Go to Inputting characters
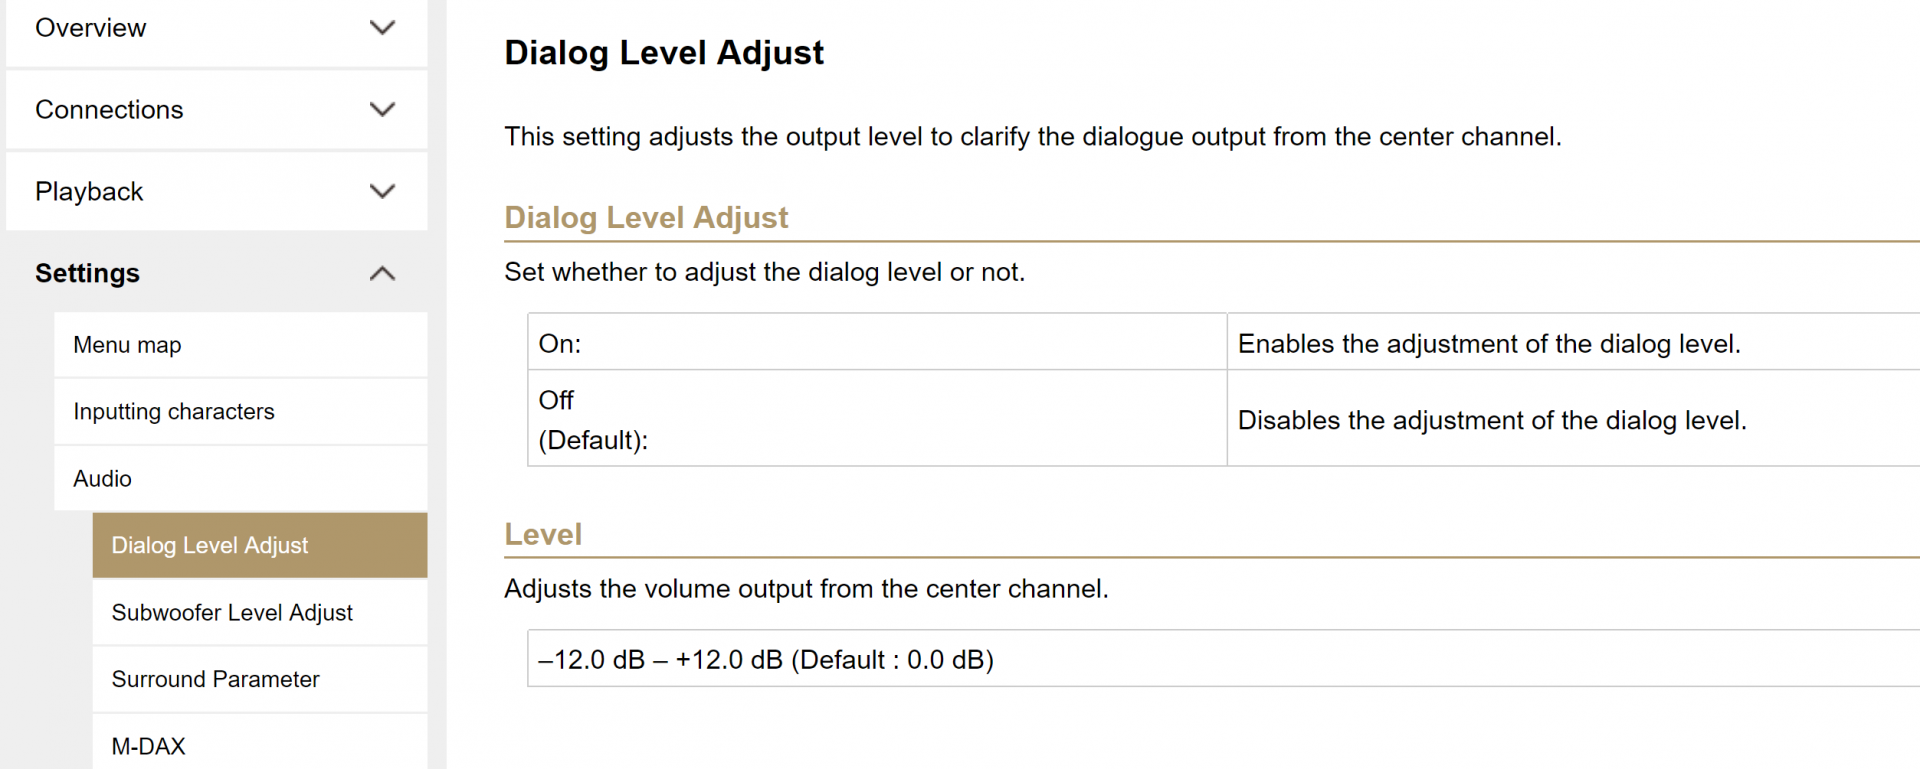Image resolution: width=1920 pixels, height=769 pixels. tap(174, 412)
